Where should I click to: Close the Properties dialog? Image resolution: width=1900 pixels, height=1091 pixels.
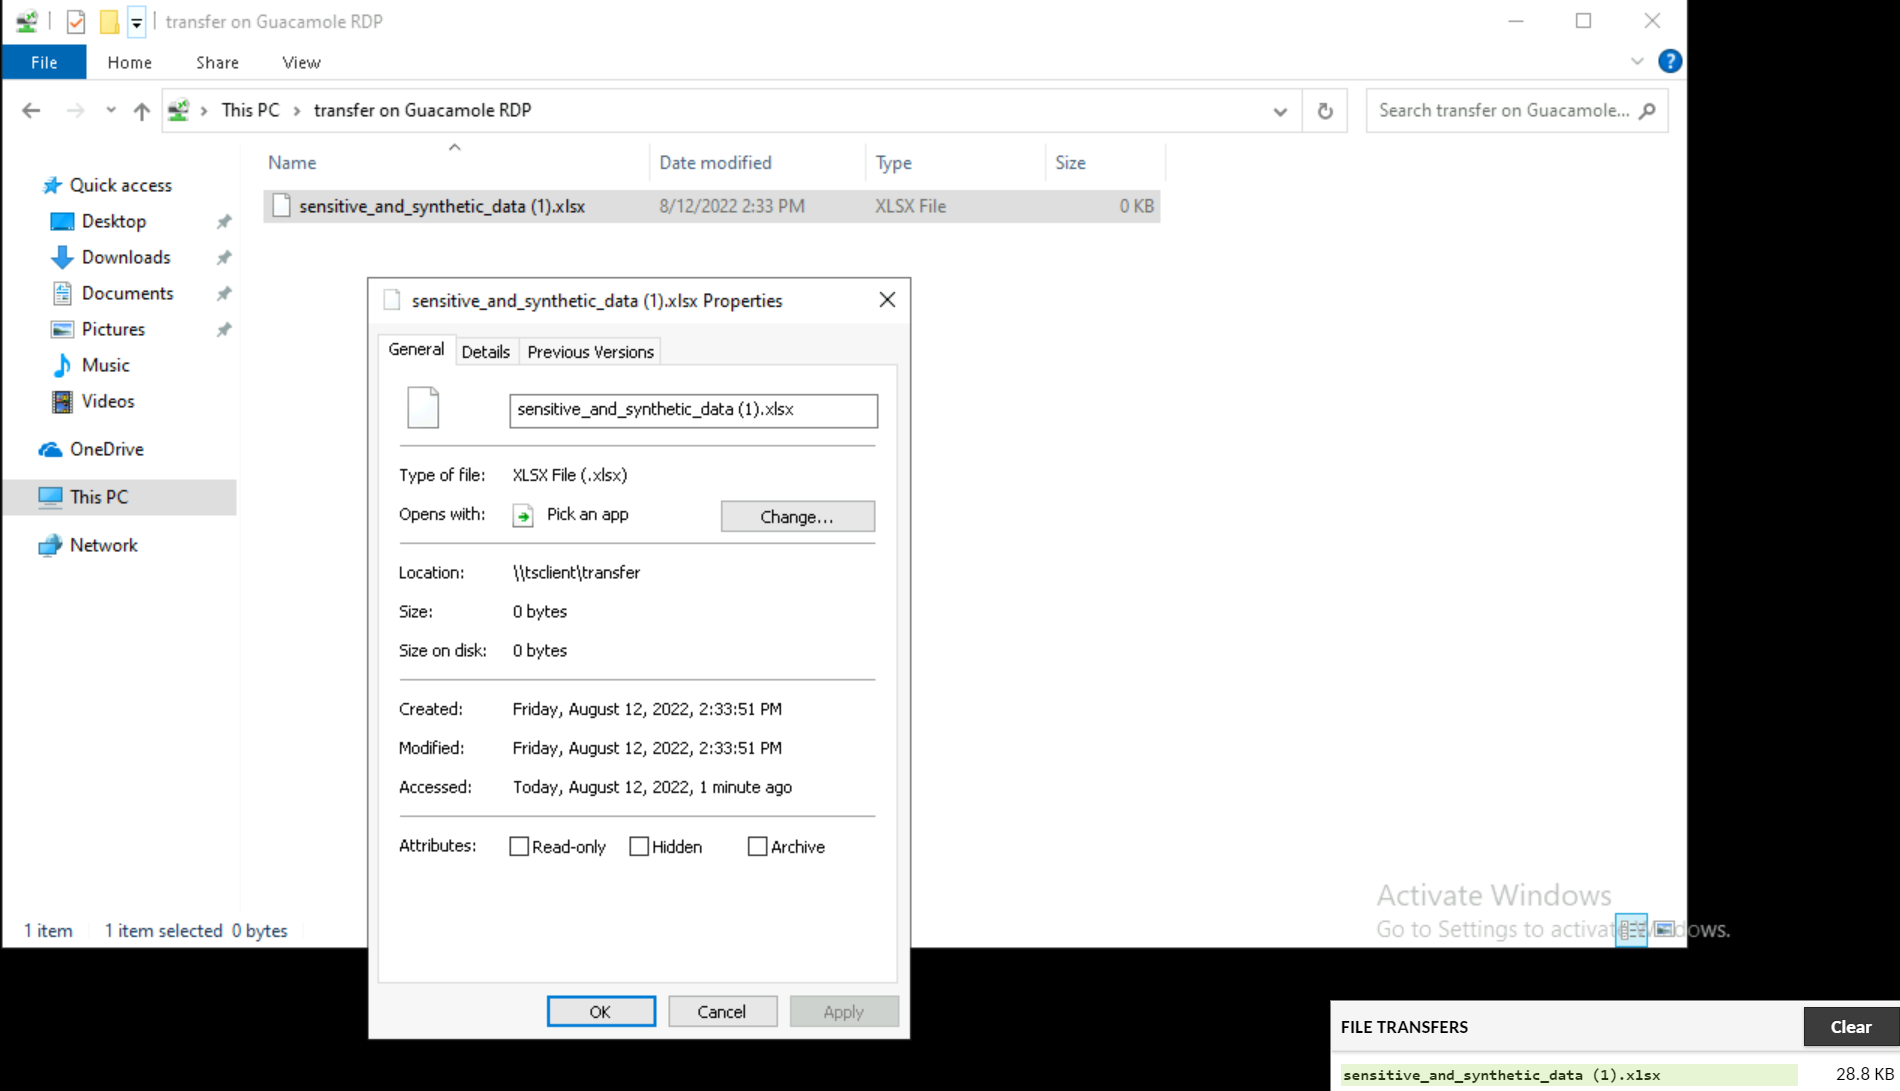click(887, 300)
